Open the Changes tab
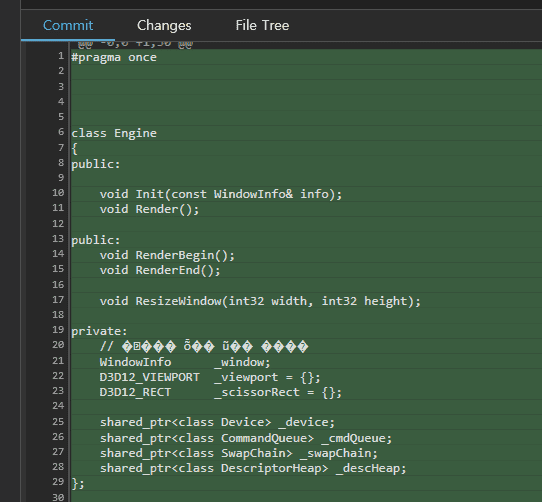Image resolution: width=542 pixels, height=502 pixels. 164,25
